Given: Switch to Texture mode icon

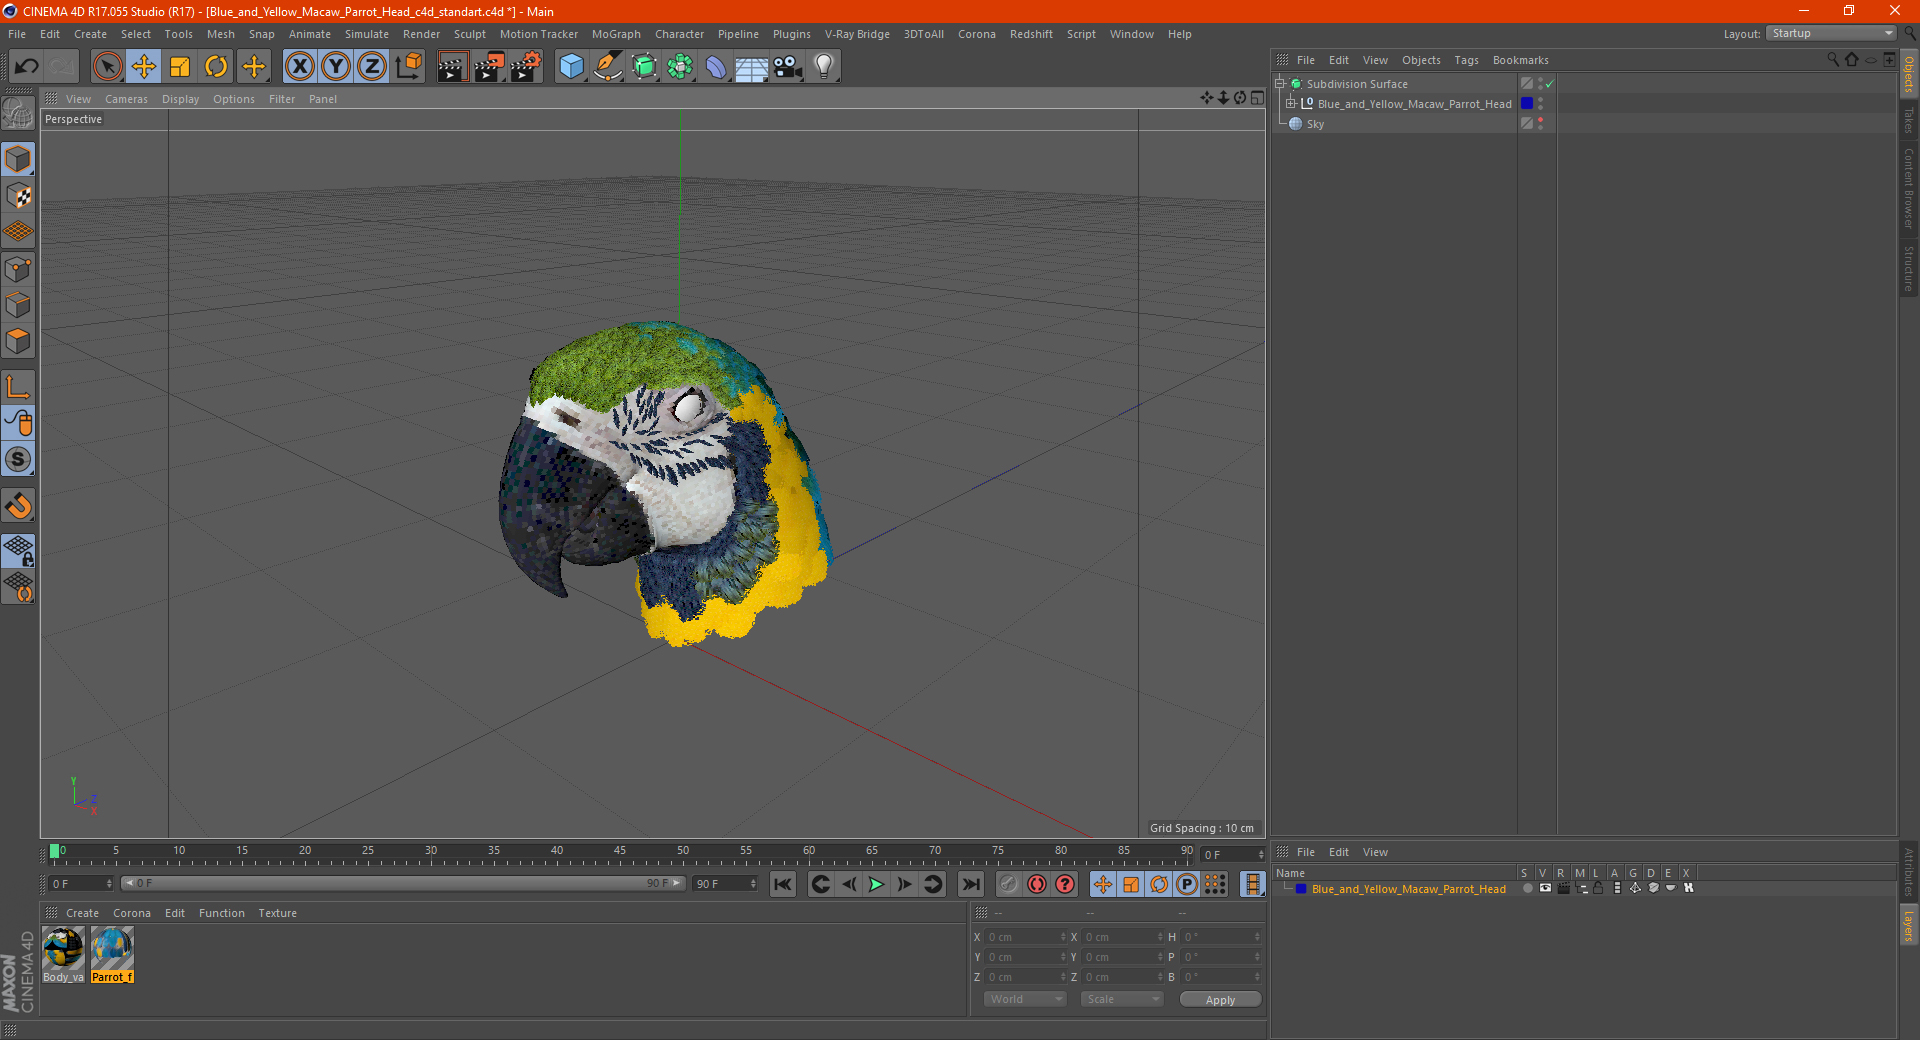Looking at the screenshot, I should [18, 196].
